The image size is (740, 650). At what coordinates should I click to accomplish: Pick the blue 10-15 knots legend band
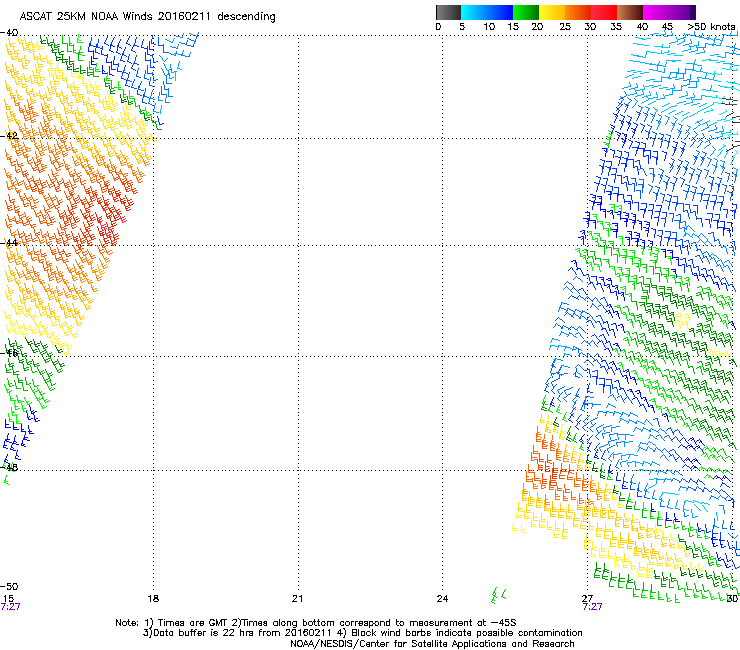500,12
